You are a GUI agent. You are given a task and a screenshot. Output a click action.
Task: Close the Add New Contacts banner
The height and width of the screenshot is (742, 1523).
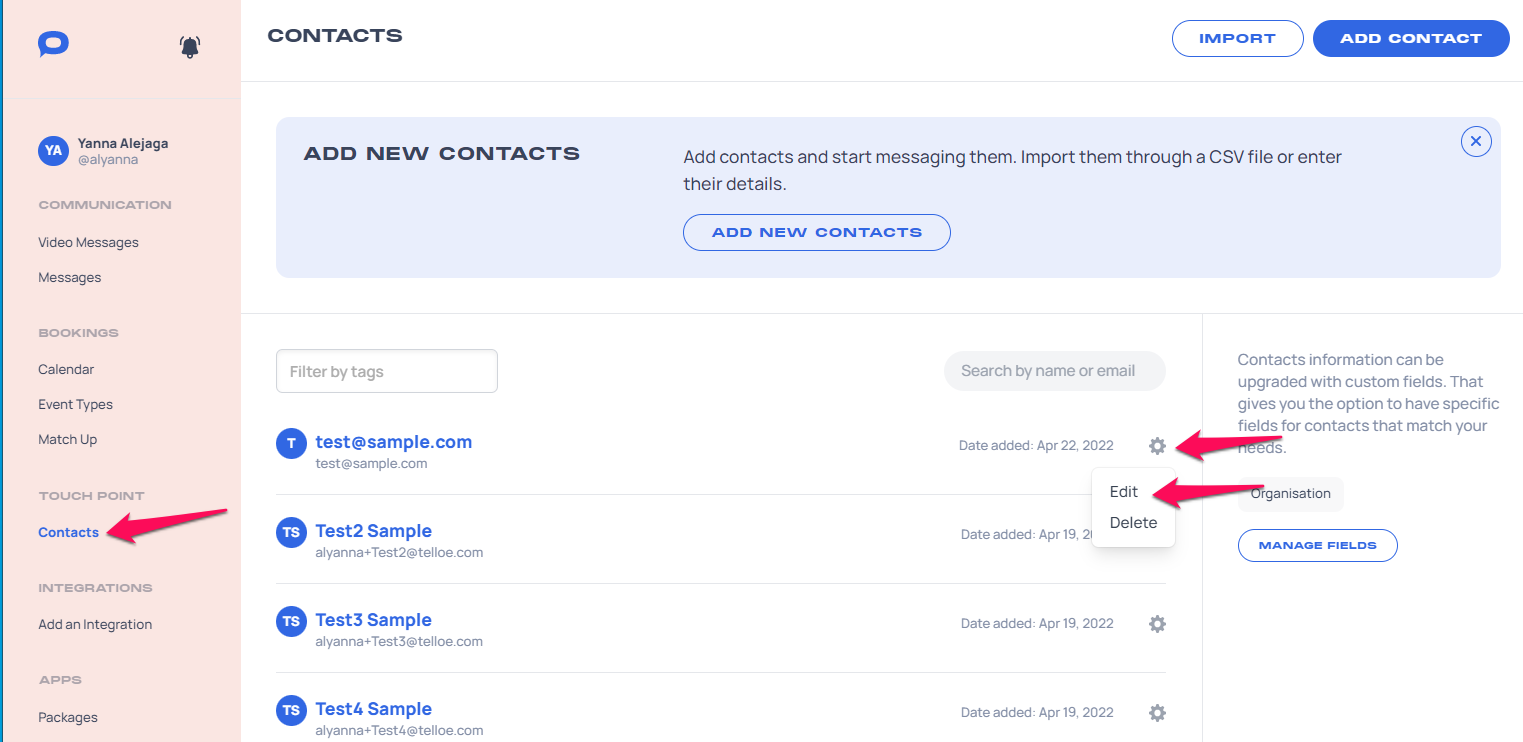tap(1476, 142)
